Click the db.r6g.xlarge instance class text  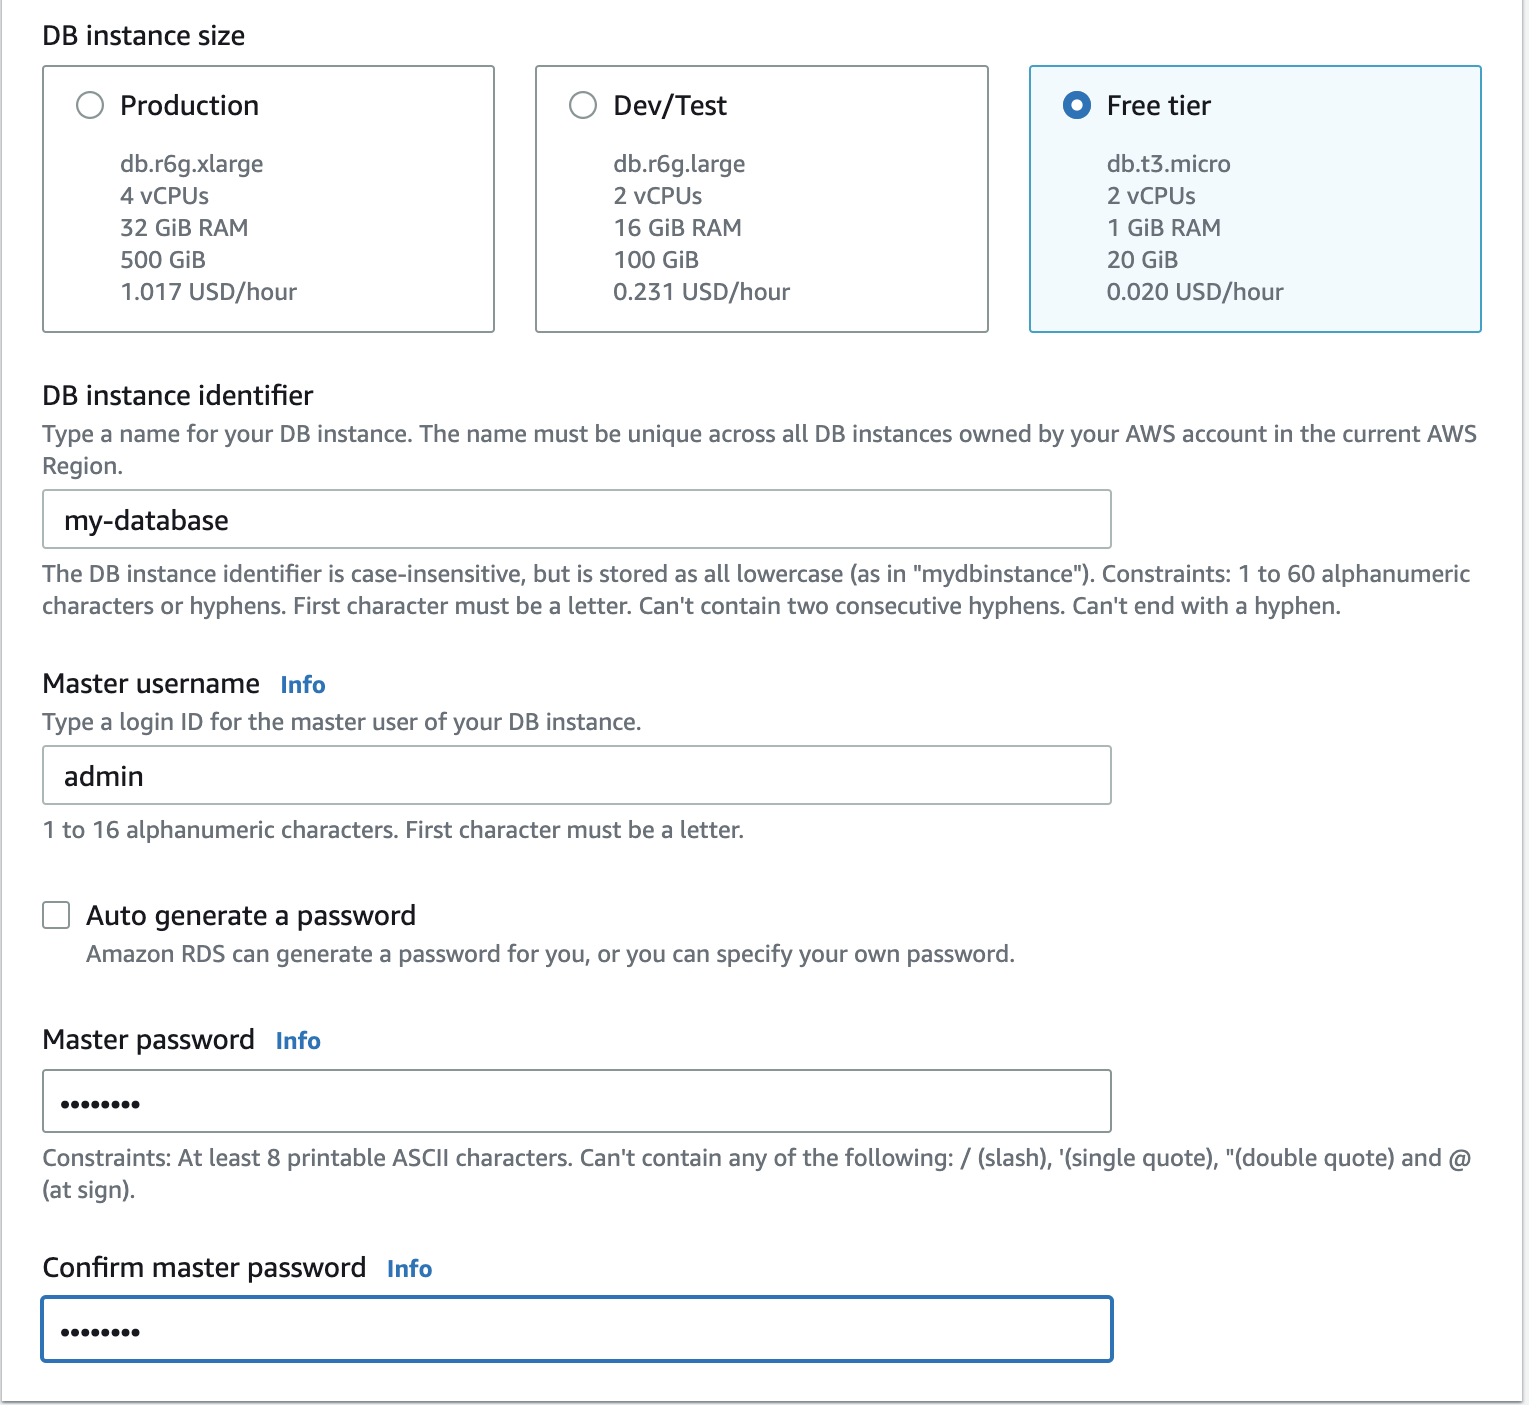[x=192, y=164]
